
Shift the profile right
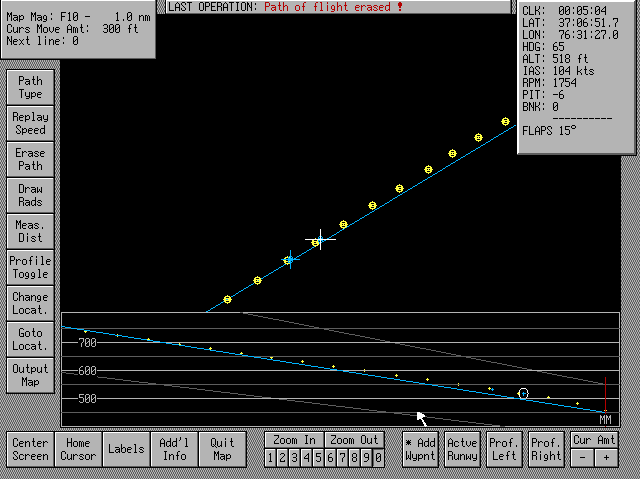click(x=547, y=449)
